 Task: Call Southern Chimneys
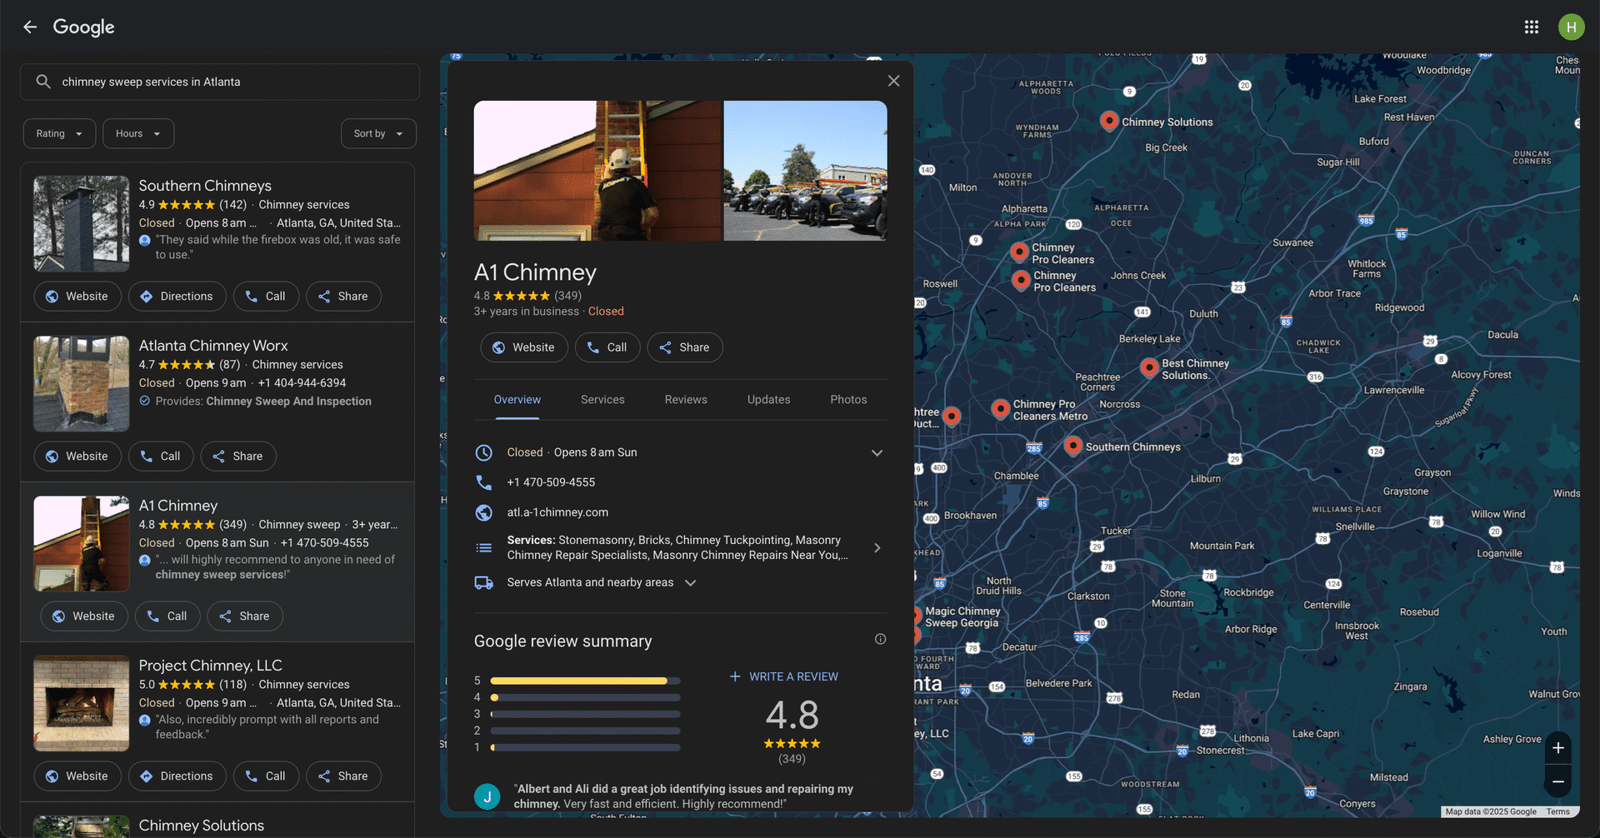tap(266, 296)
